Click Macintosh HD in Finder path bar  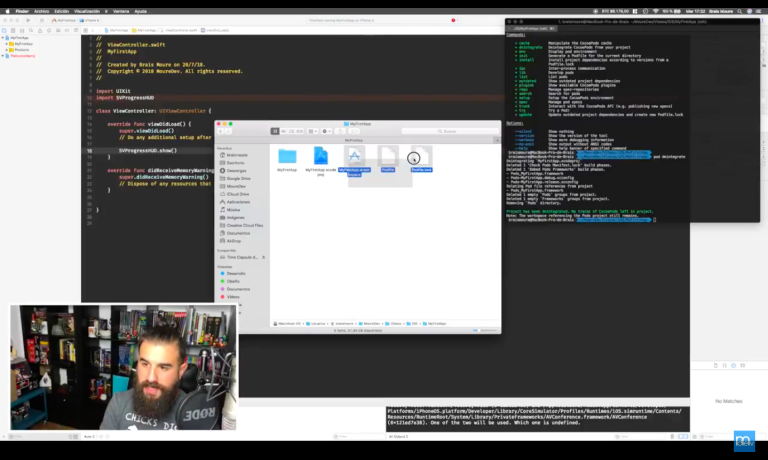coord(287,324)
